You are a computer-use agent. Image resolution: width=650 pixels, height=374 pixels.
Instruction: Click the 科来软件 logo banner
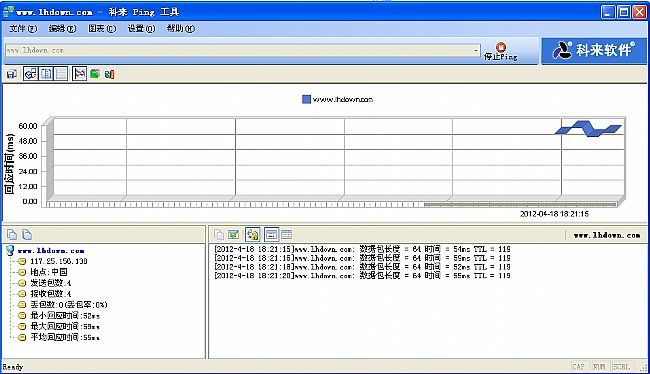pyautogui.click(x=594, y=51)
